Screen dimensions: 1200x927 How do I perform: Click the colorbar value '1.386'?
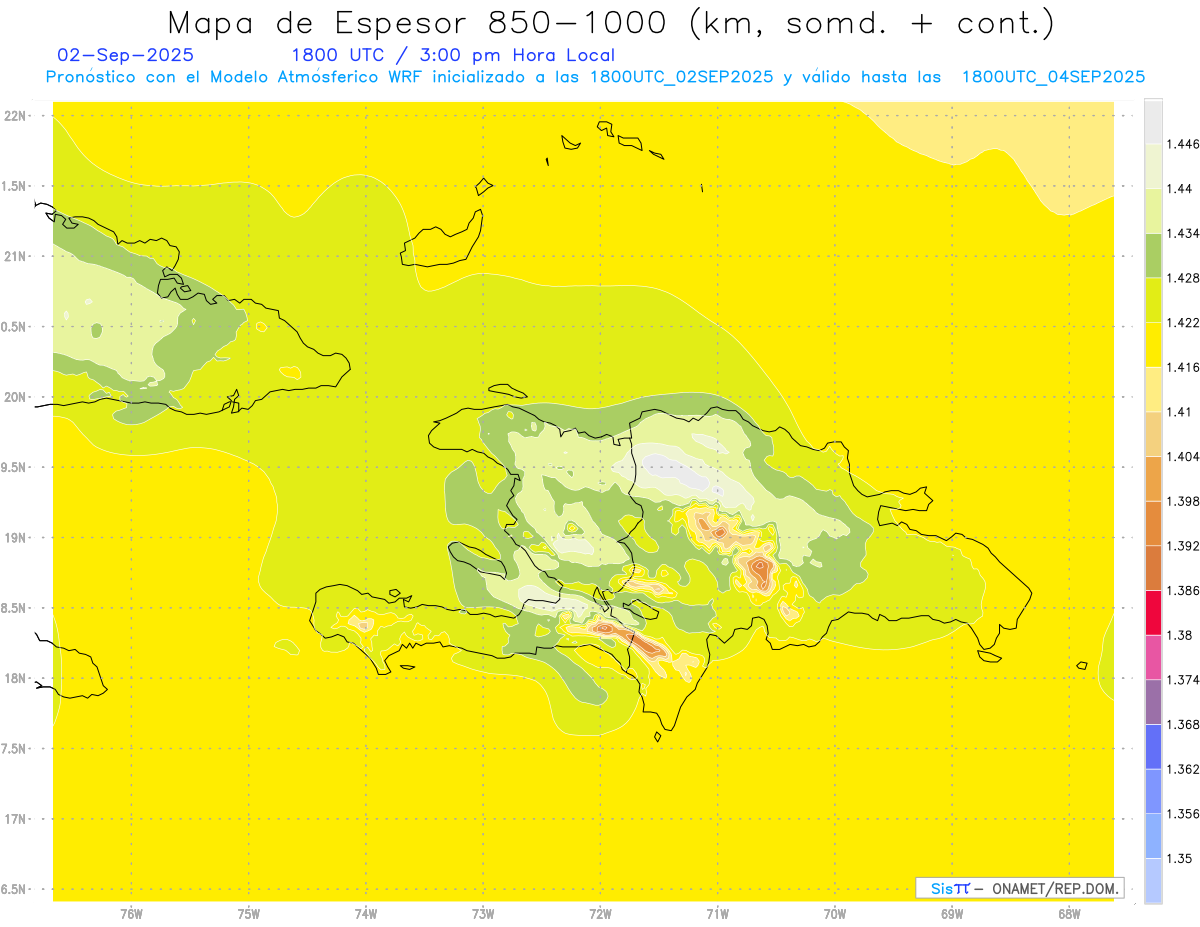point(1182,590)
